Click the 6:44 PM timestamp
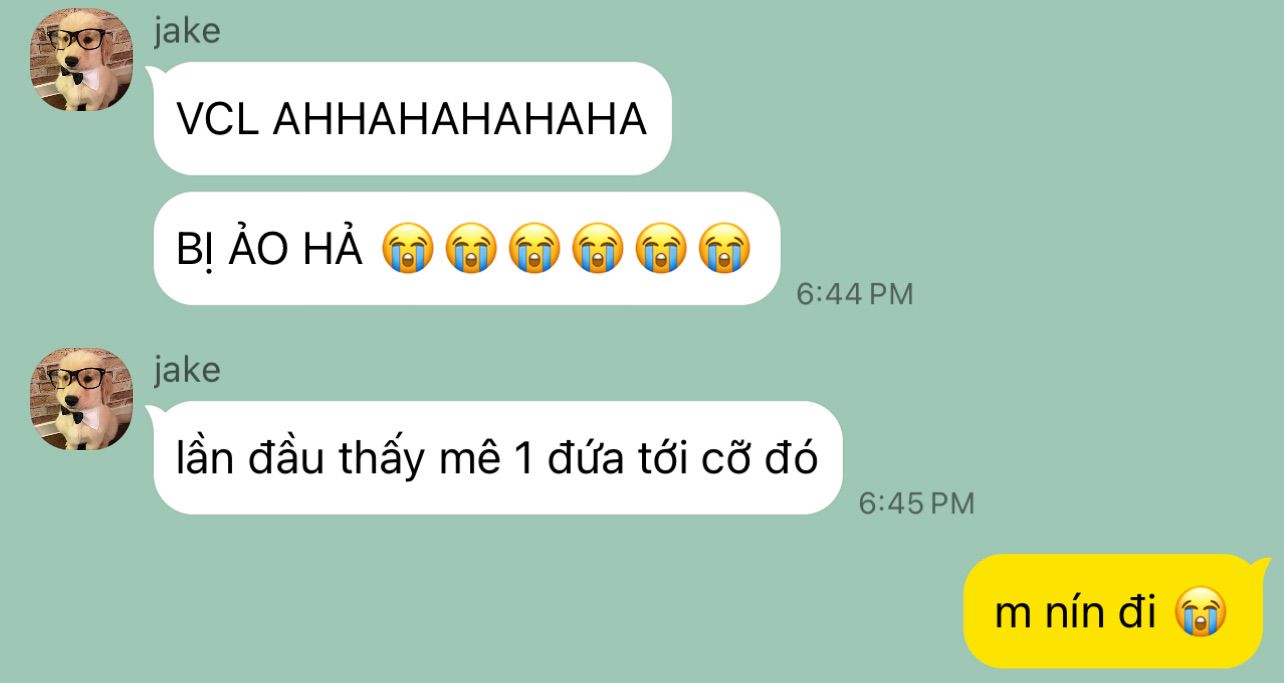This screenshot has height=683, width=1284. (x=854, y=294)
